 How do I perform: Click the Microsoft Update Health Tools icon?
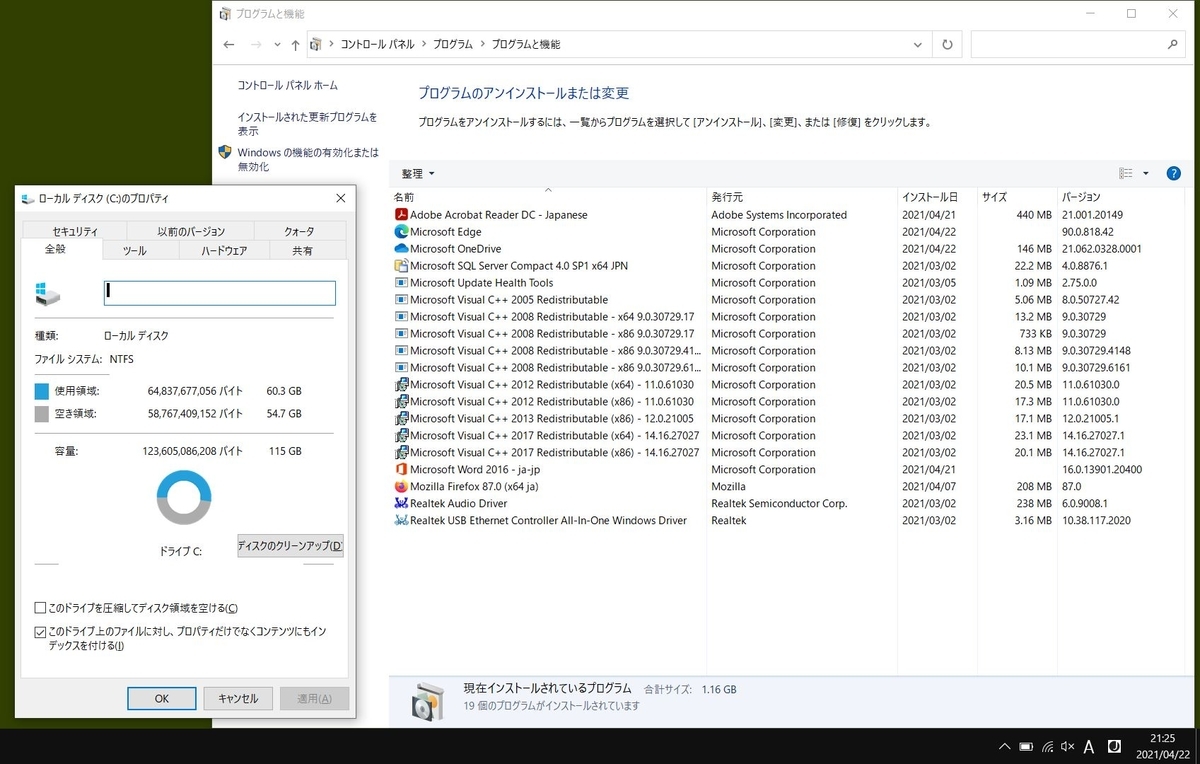point(401,283)
